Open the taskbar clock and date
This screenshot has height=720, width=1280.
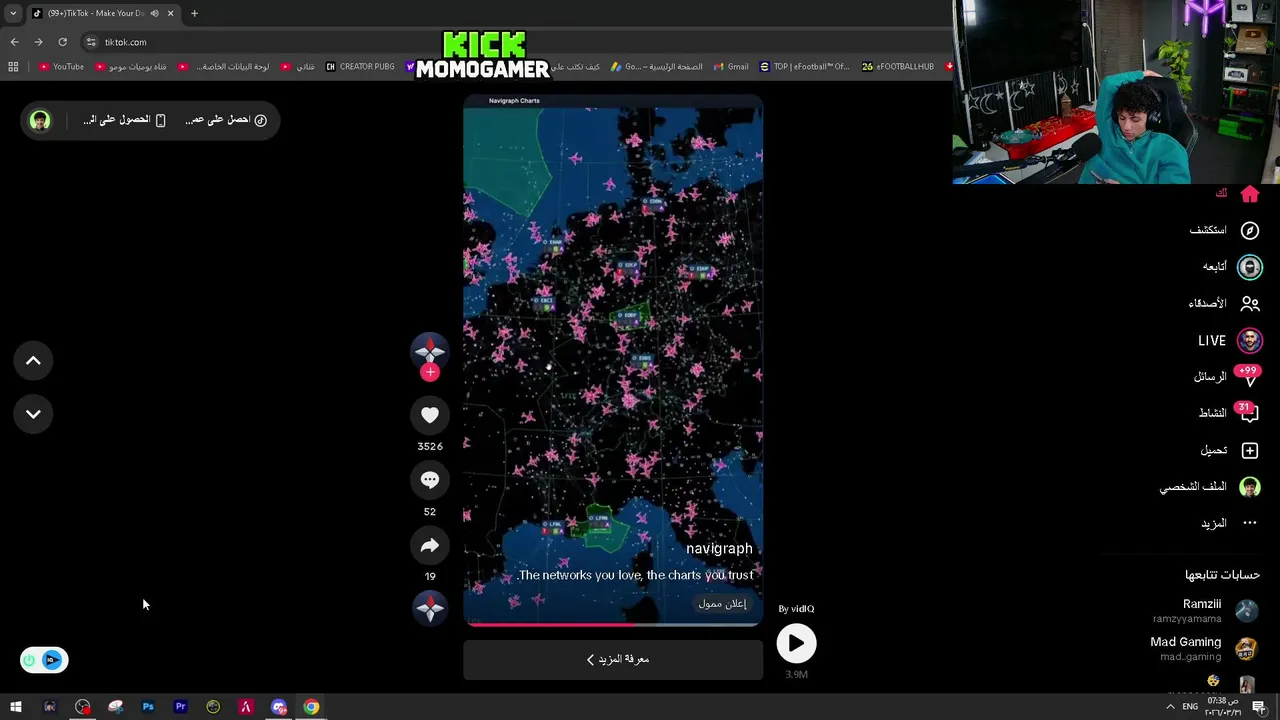[1222, 707]
